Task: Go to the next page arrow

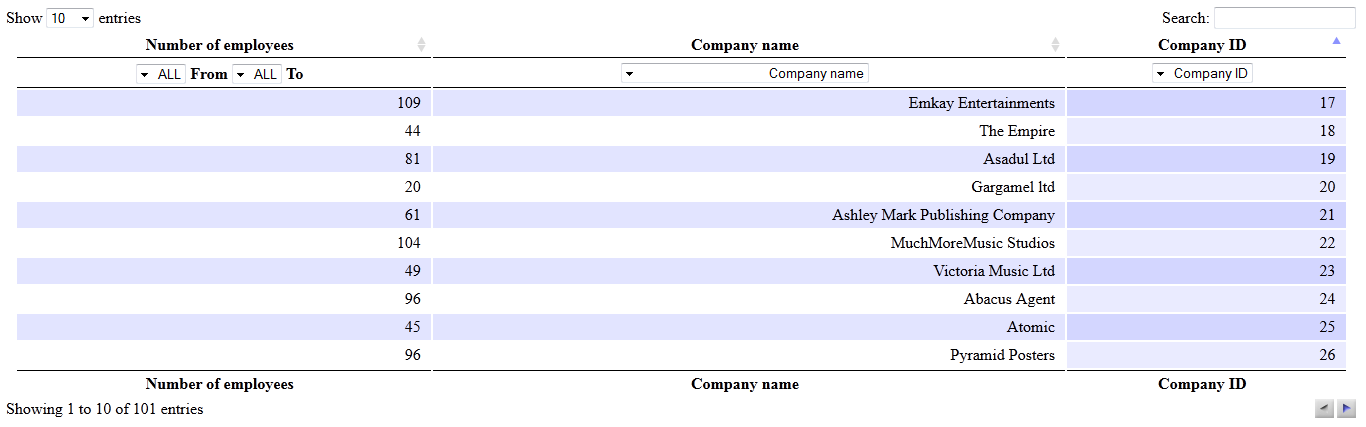Action: point(1346,408)
